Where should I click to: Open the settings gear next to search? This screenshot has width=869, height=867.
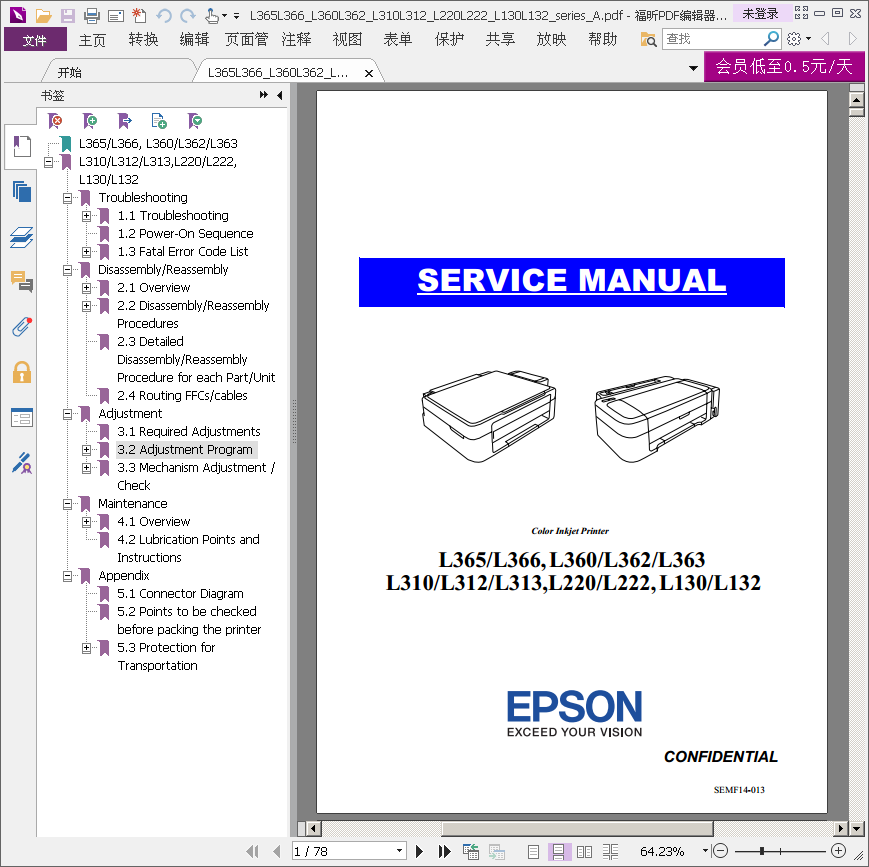[x=794, y=39]
